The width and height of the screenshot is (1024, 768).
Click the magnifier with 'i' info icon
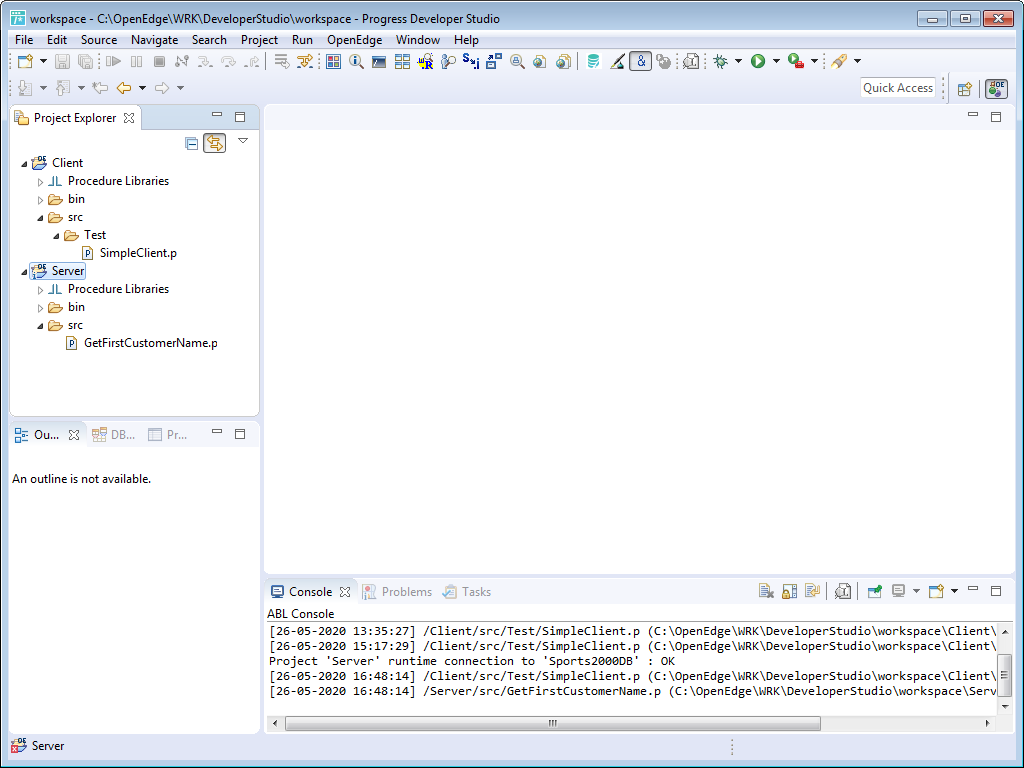[356, 61]
